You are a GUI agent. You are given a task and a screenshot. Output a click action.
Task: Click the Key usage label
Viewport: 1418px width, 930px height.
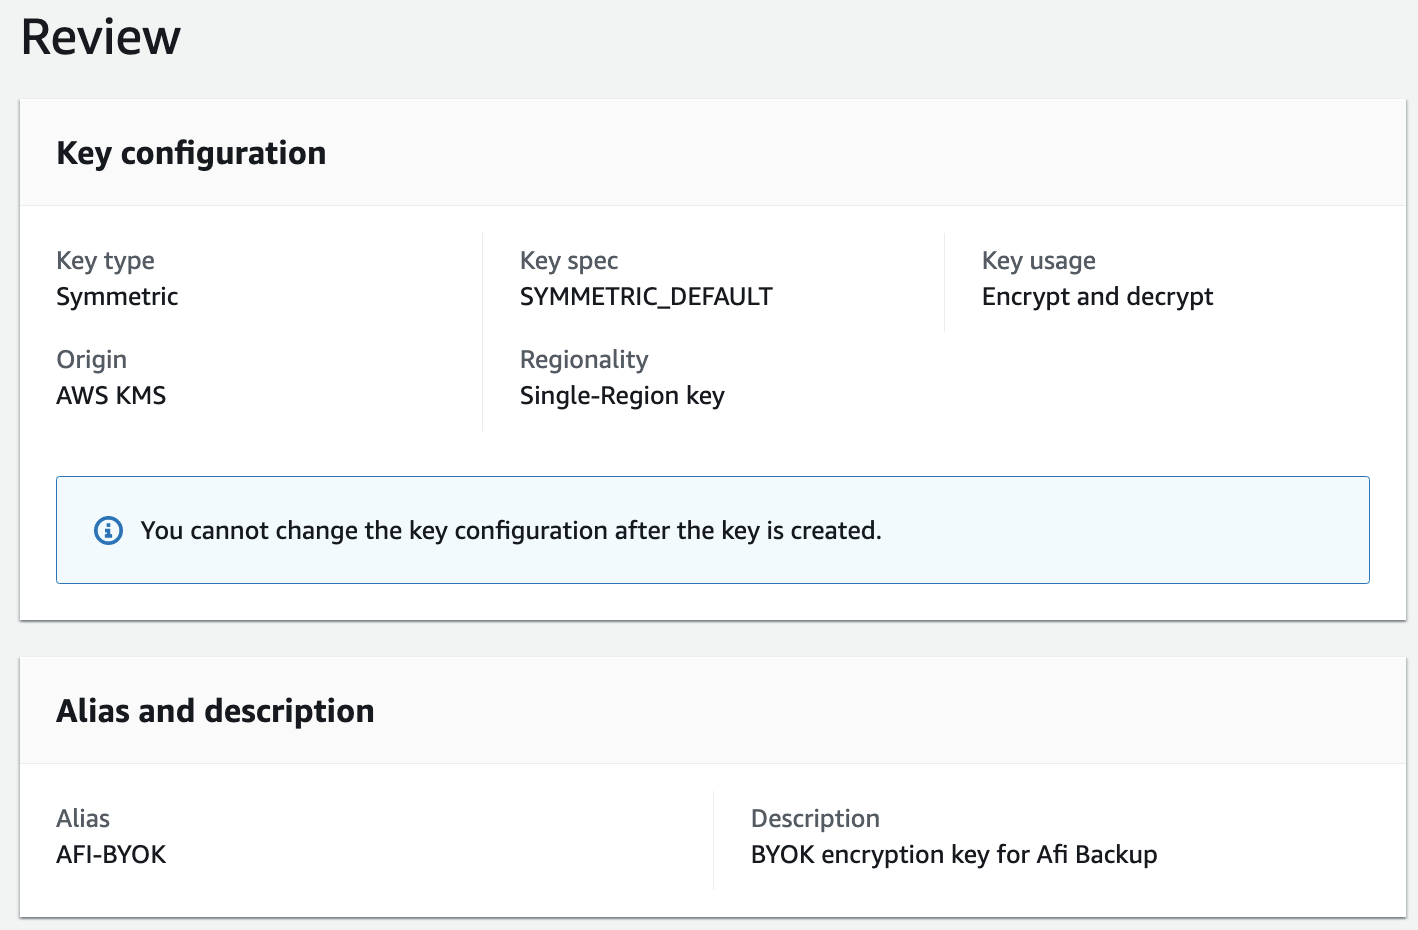click(x=1038, y=261)
